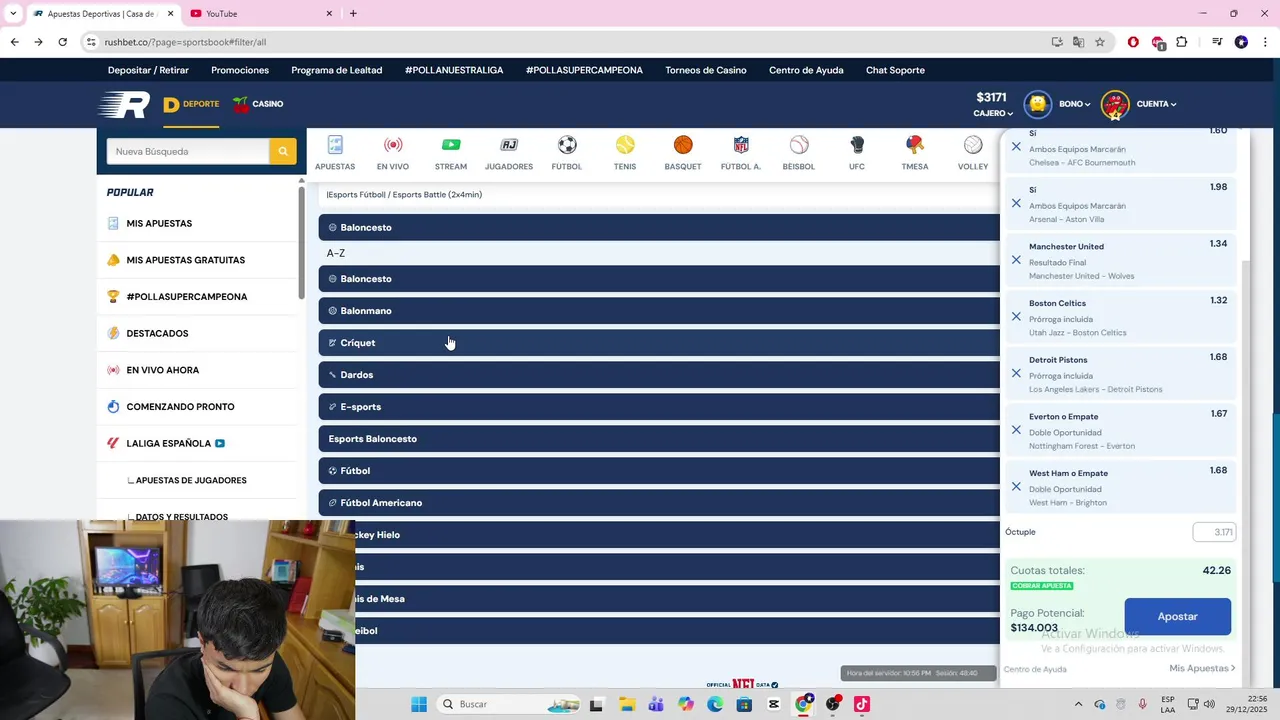Remove the Lakers - Detroit Pistons selection
The width and height of the screenshot is (1280, 720).
pyautogui.click(x=1016, y=373)
